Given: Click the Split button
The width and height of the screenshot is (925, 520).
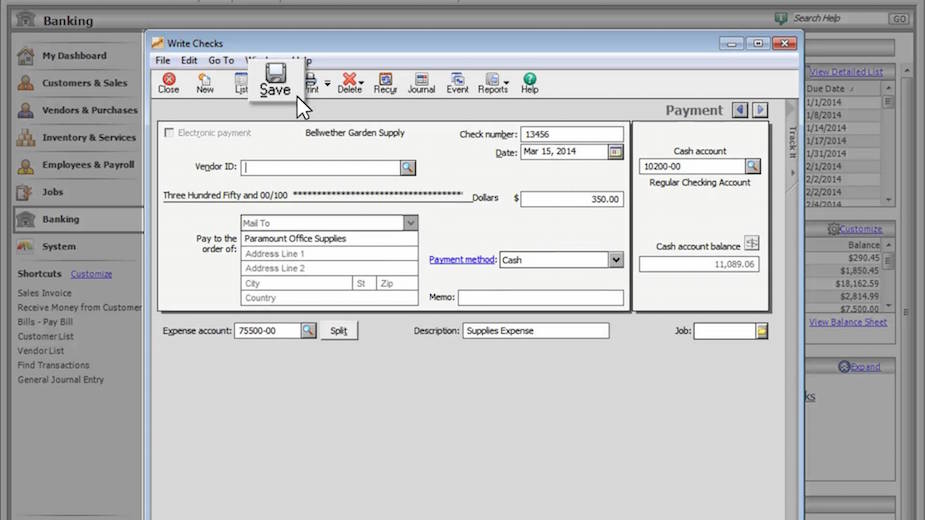Looking at the screenshot, I should (339, 331).
